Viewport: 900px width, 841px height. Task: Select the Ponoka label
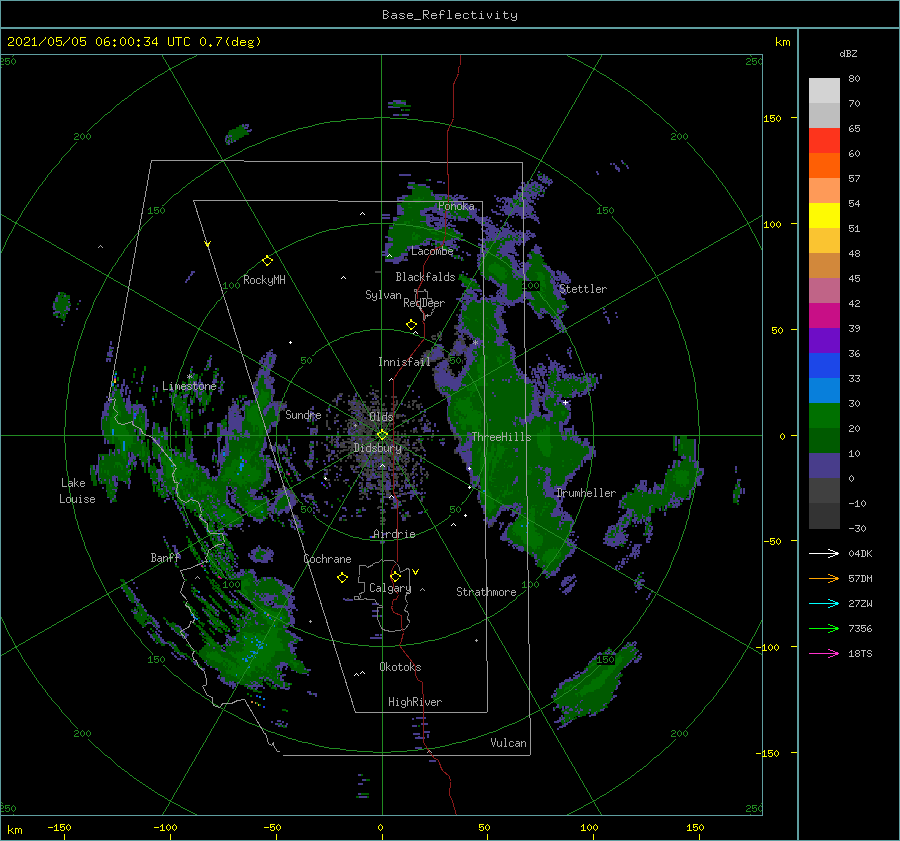(456, 206)
